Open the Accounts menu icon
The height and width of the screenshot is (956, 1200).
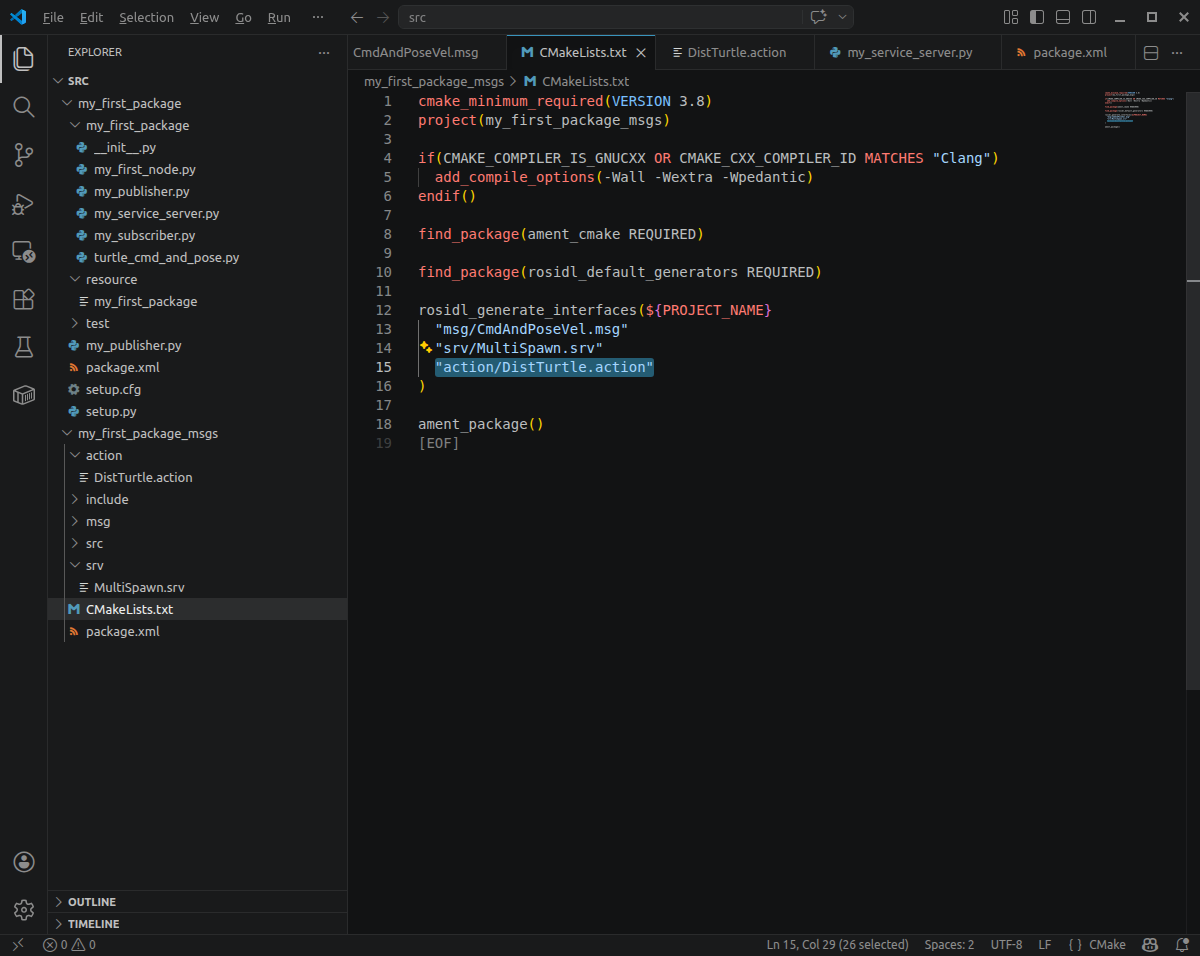(24, 862)
